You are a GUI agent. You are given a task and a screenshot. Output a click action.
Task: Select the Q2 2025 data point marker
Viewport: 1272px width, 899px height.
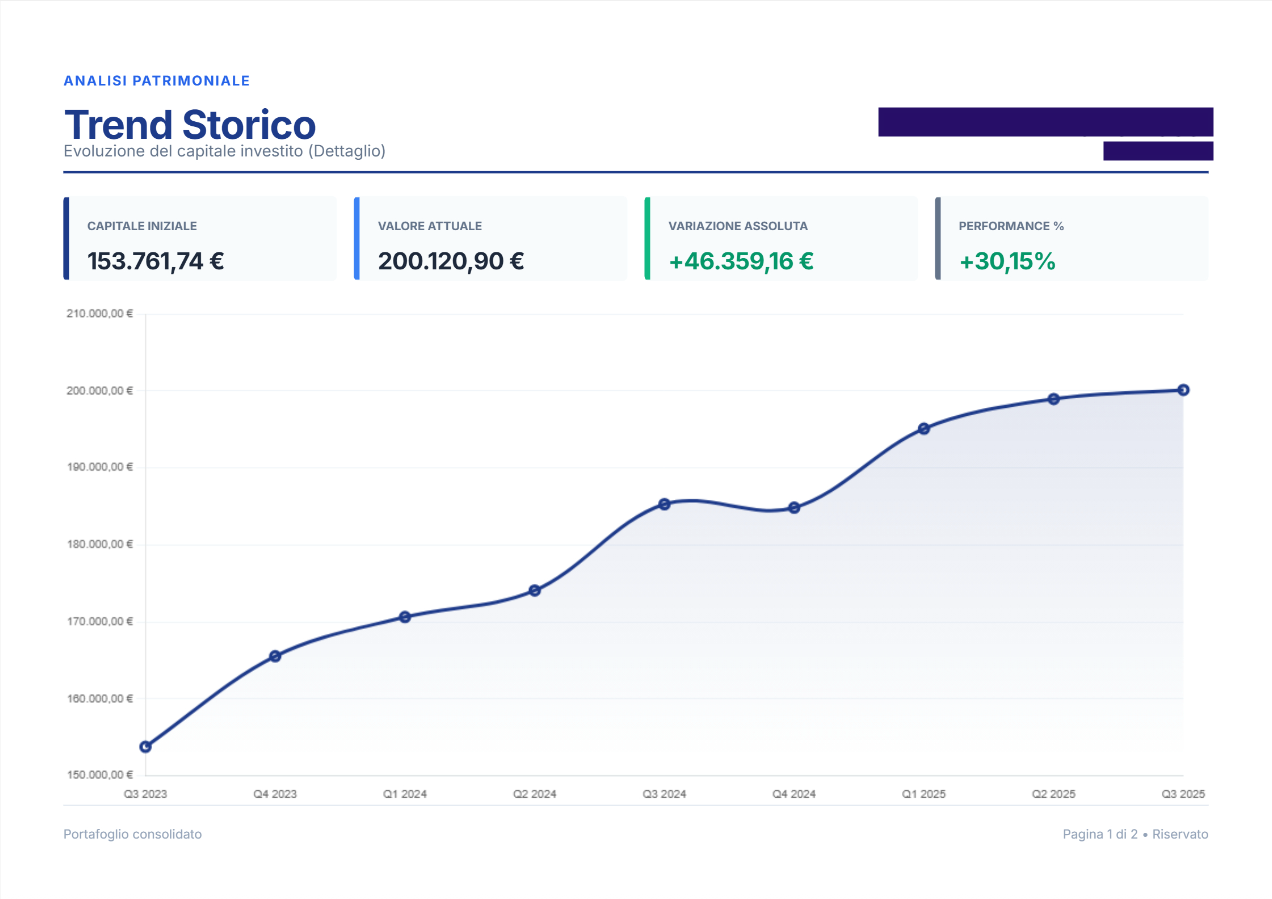[x=1053, y=399]
